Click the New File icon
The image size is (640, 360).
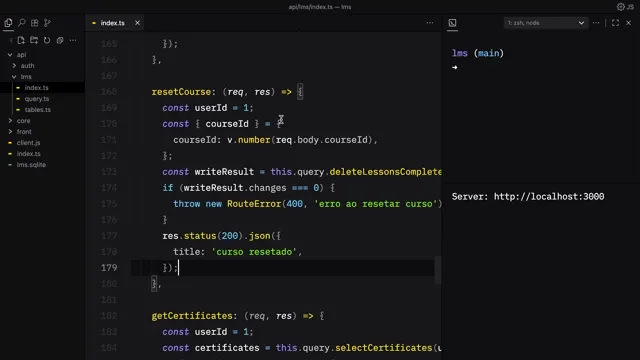click(21, 40)
